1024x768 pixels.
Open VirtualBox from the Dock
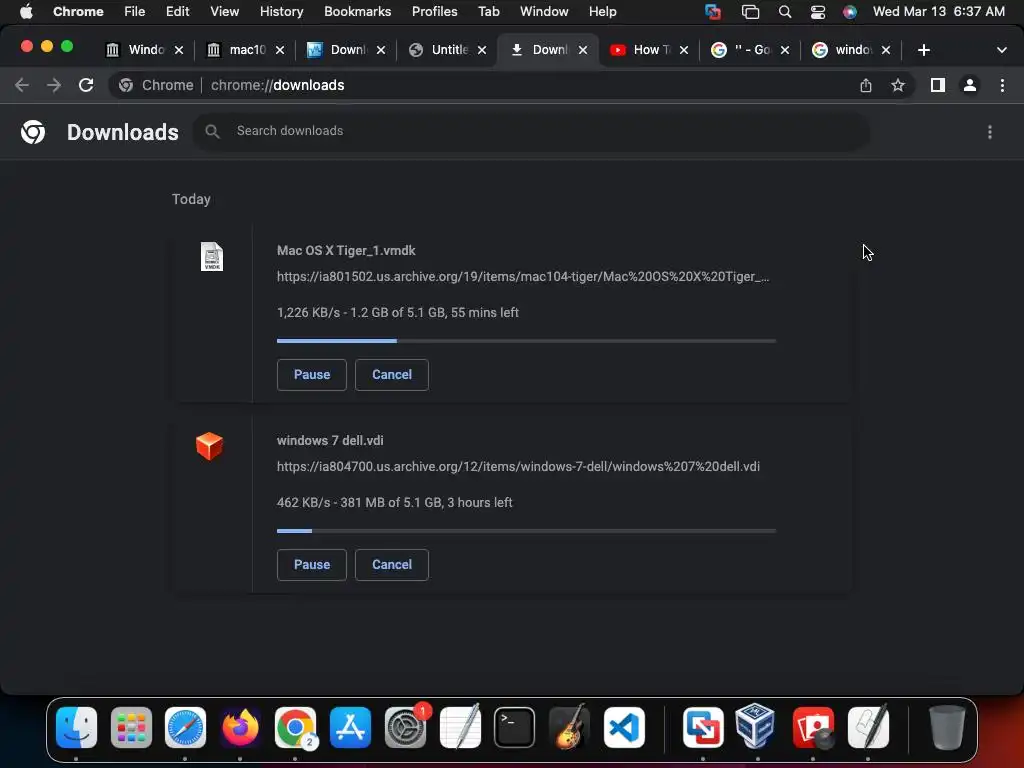756,726
